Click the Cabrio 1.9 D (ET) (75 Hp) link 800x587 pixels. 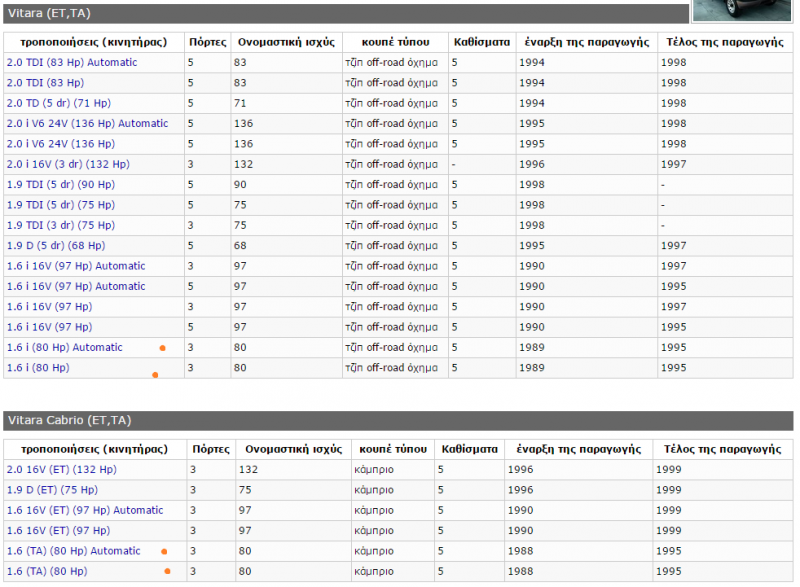click(52, 491)
